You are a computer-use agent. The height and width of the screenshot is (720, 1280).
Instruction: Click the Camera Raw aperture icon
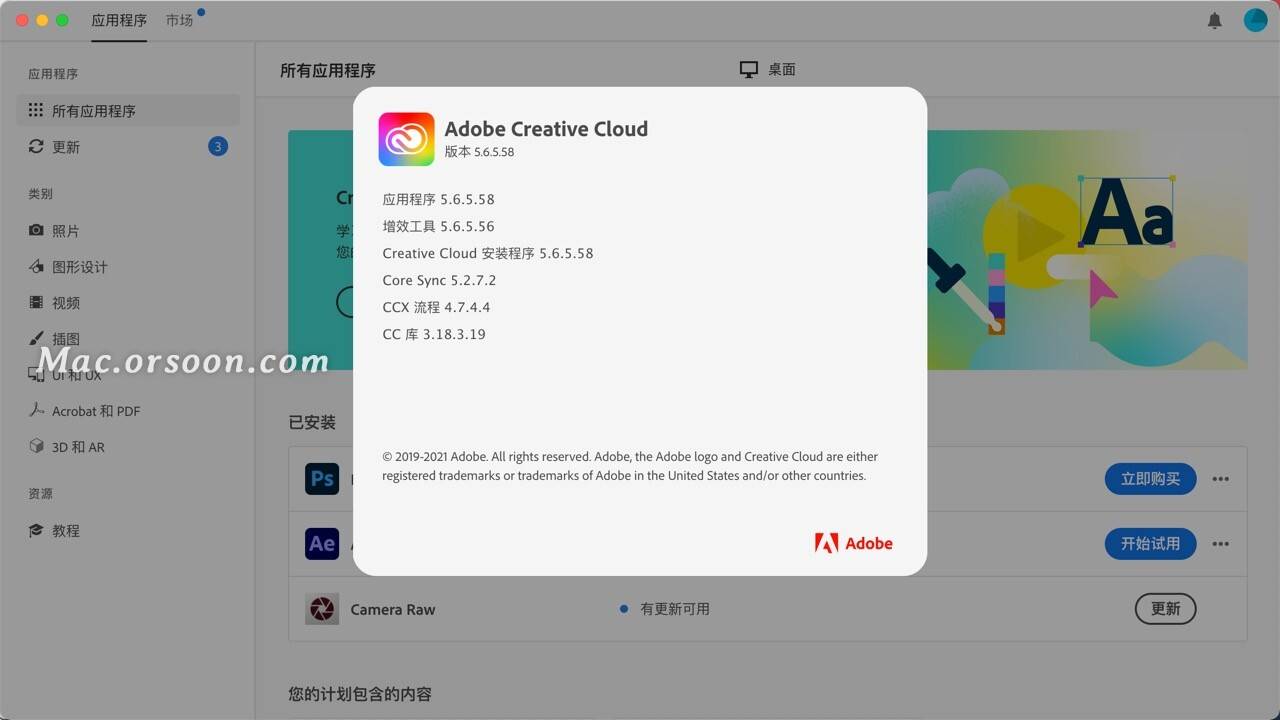tap(322, 608)
